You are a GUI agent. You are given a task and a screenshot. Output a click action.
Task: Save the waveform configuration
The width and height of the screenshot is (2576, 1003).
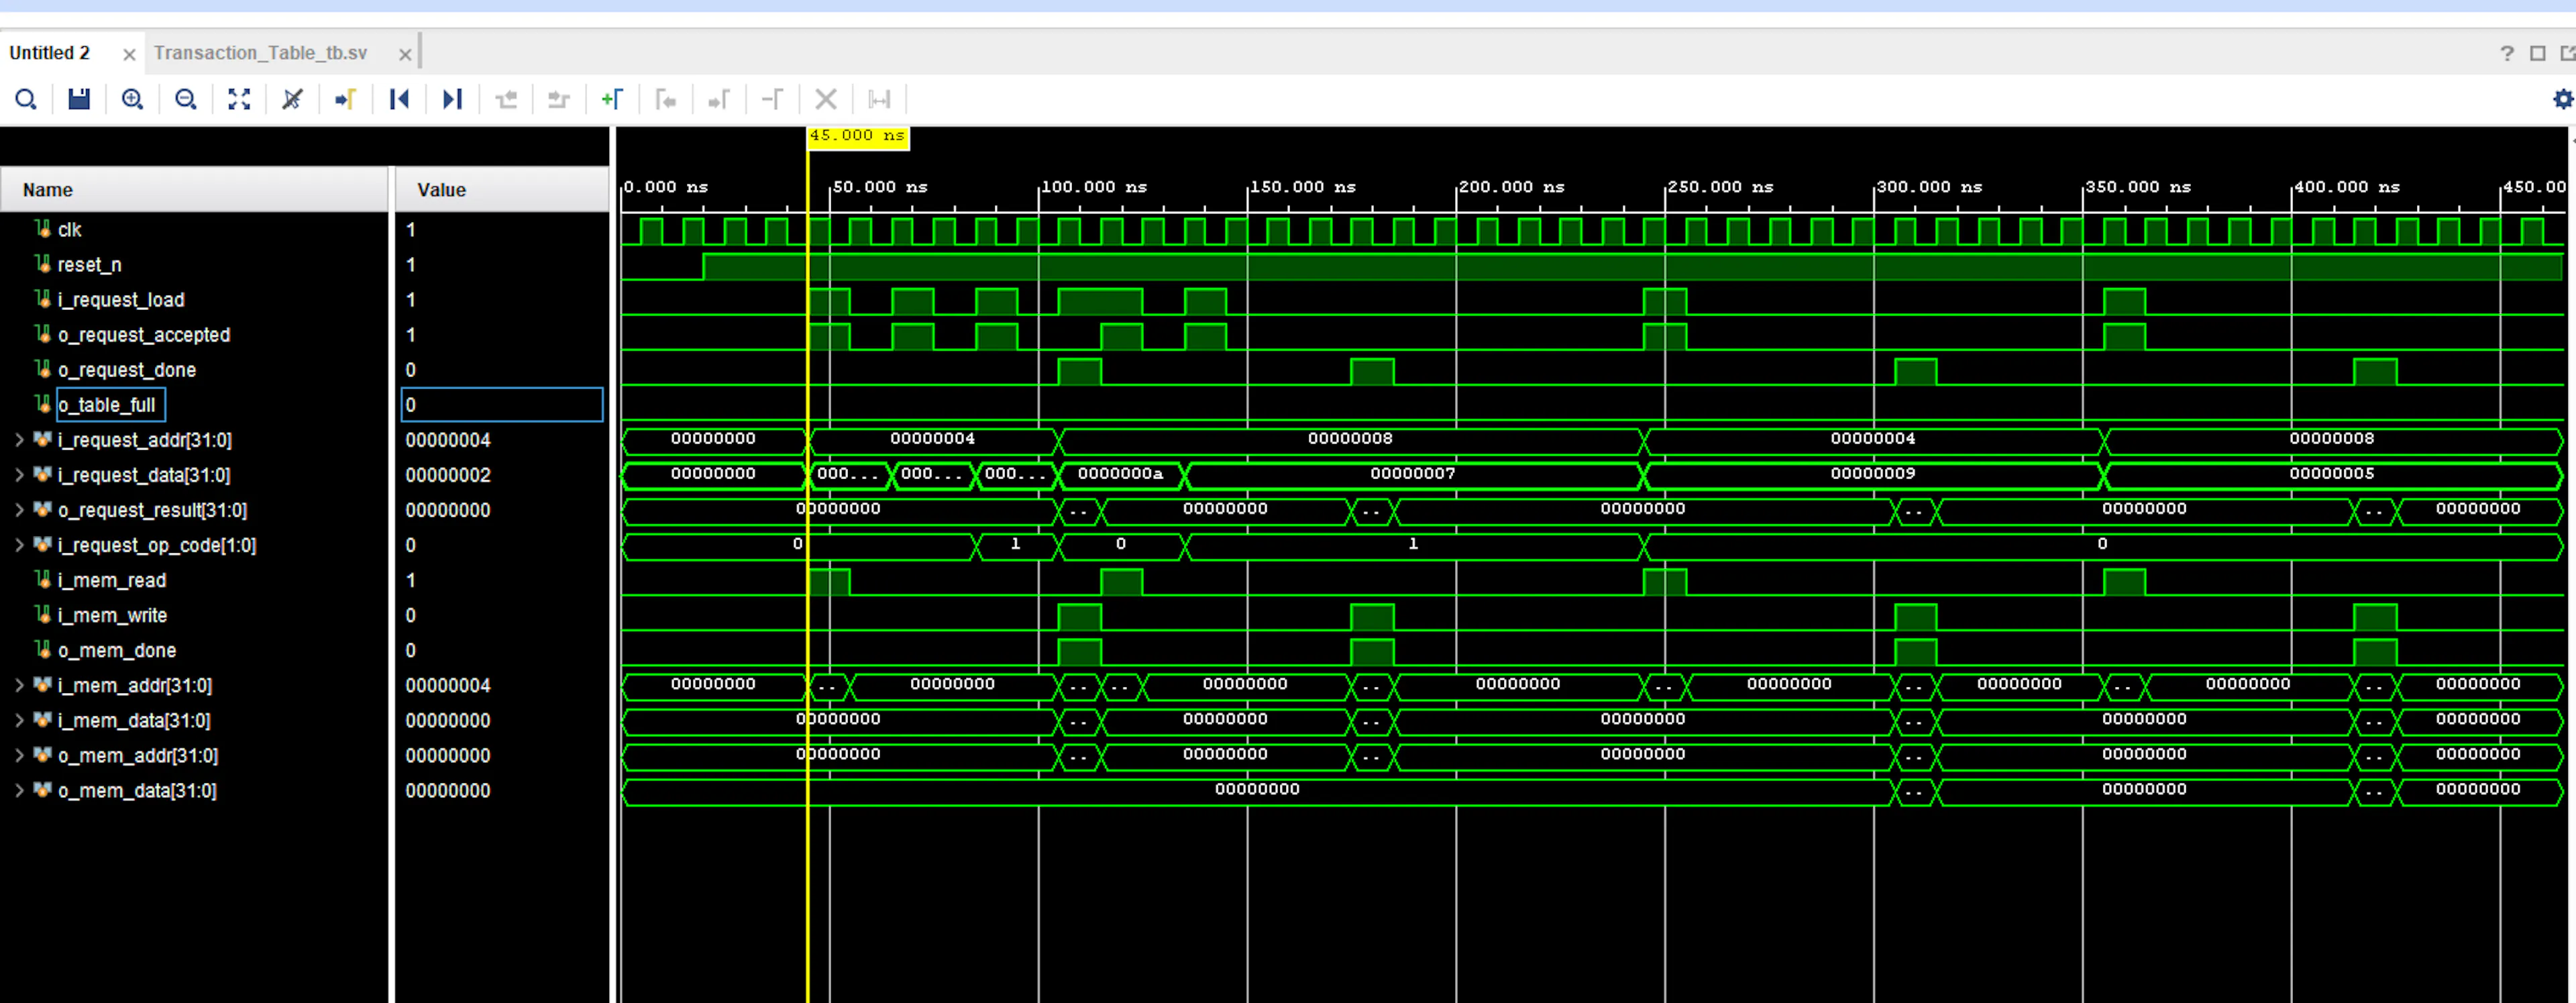79,99
